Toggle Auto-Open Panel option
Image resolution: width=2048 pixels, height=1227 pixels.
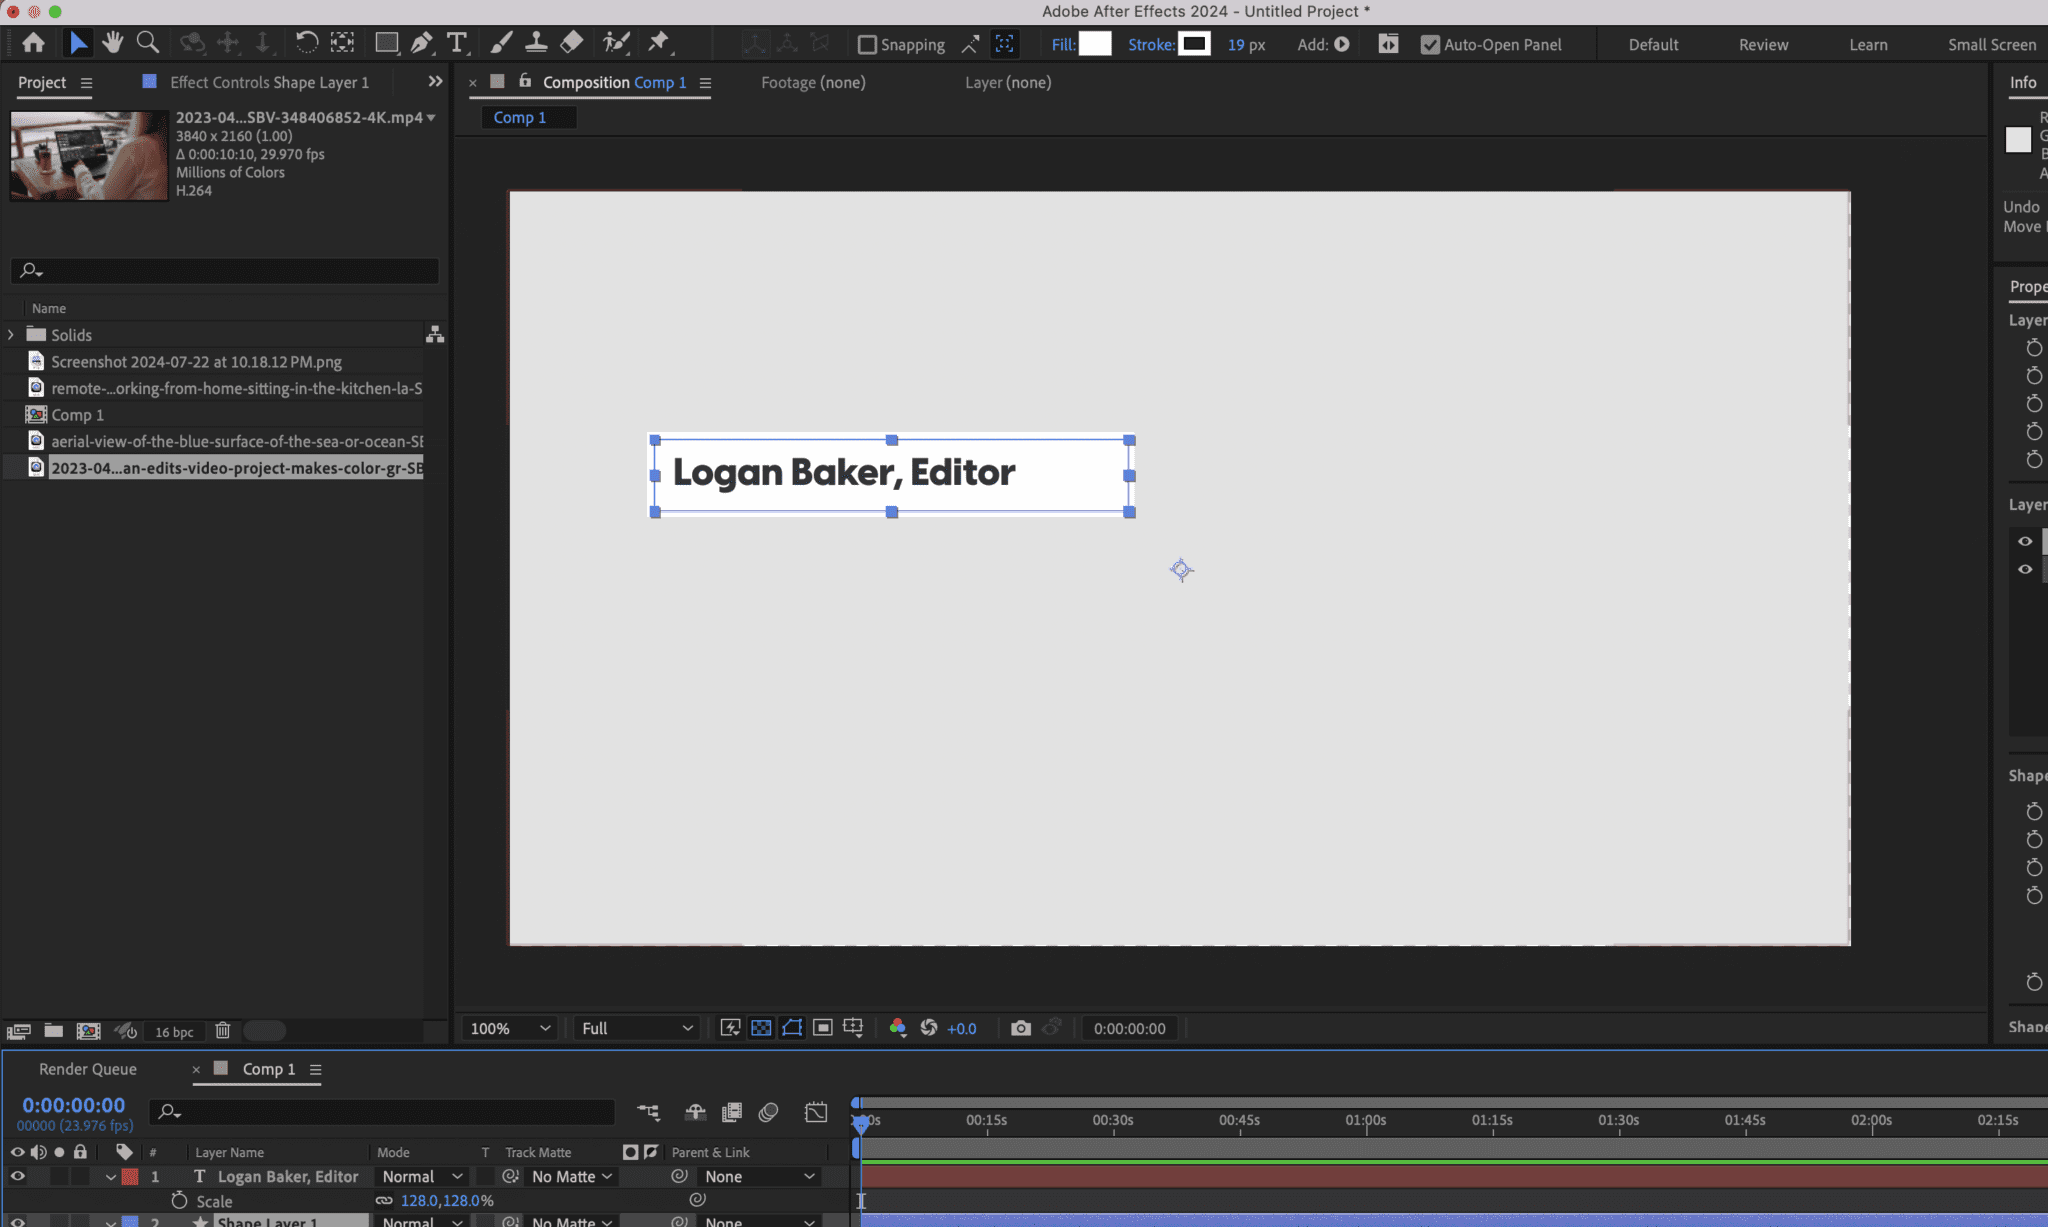(1430, 44)
